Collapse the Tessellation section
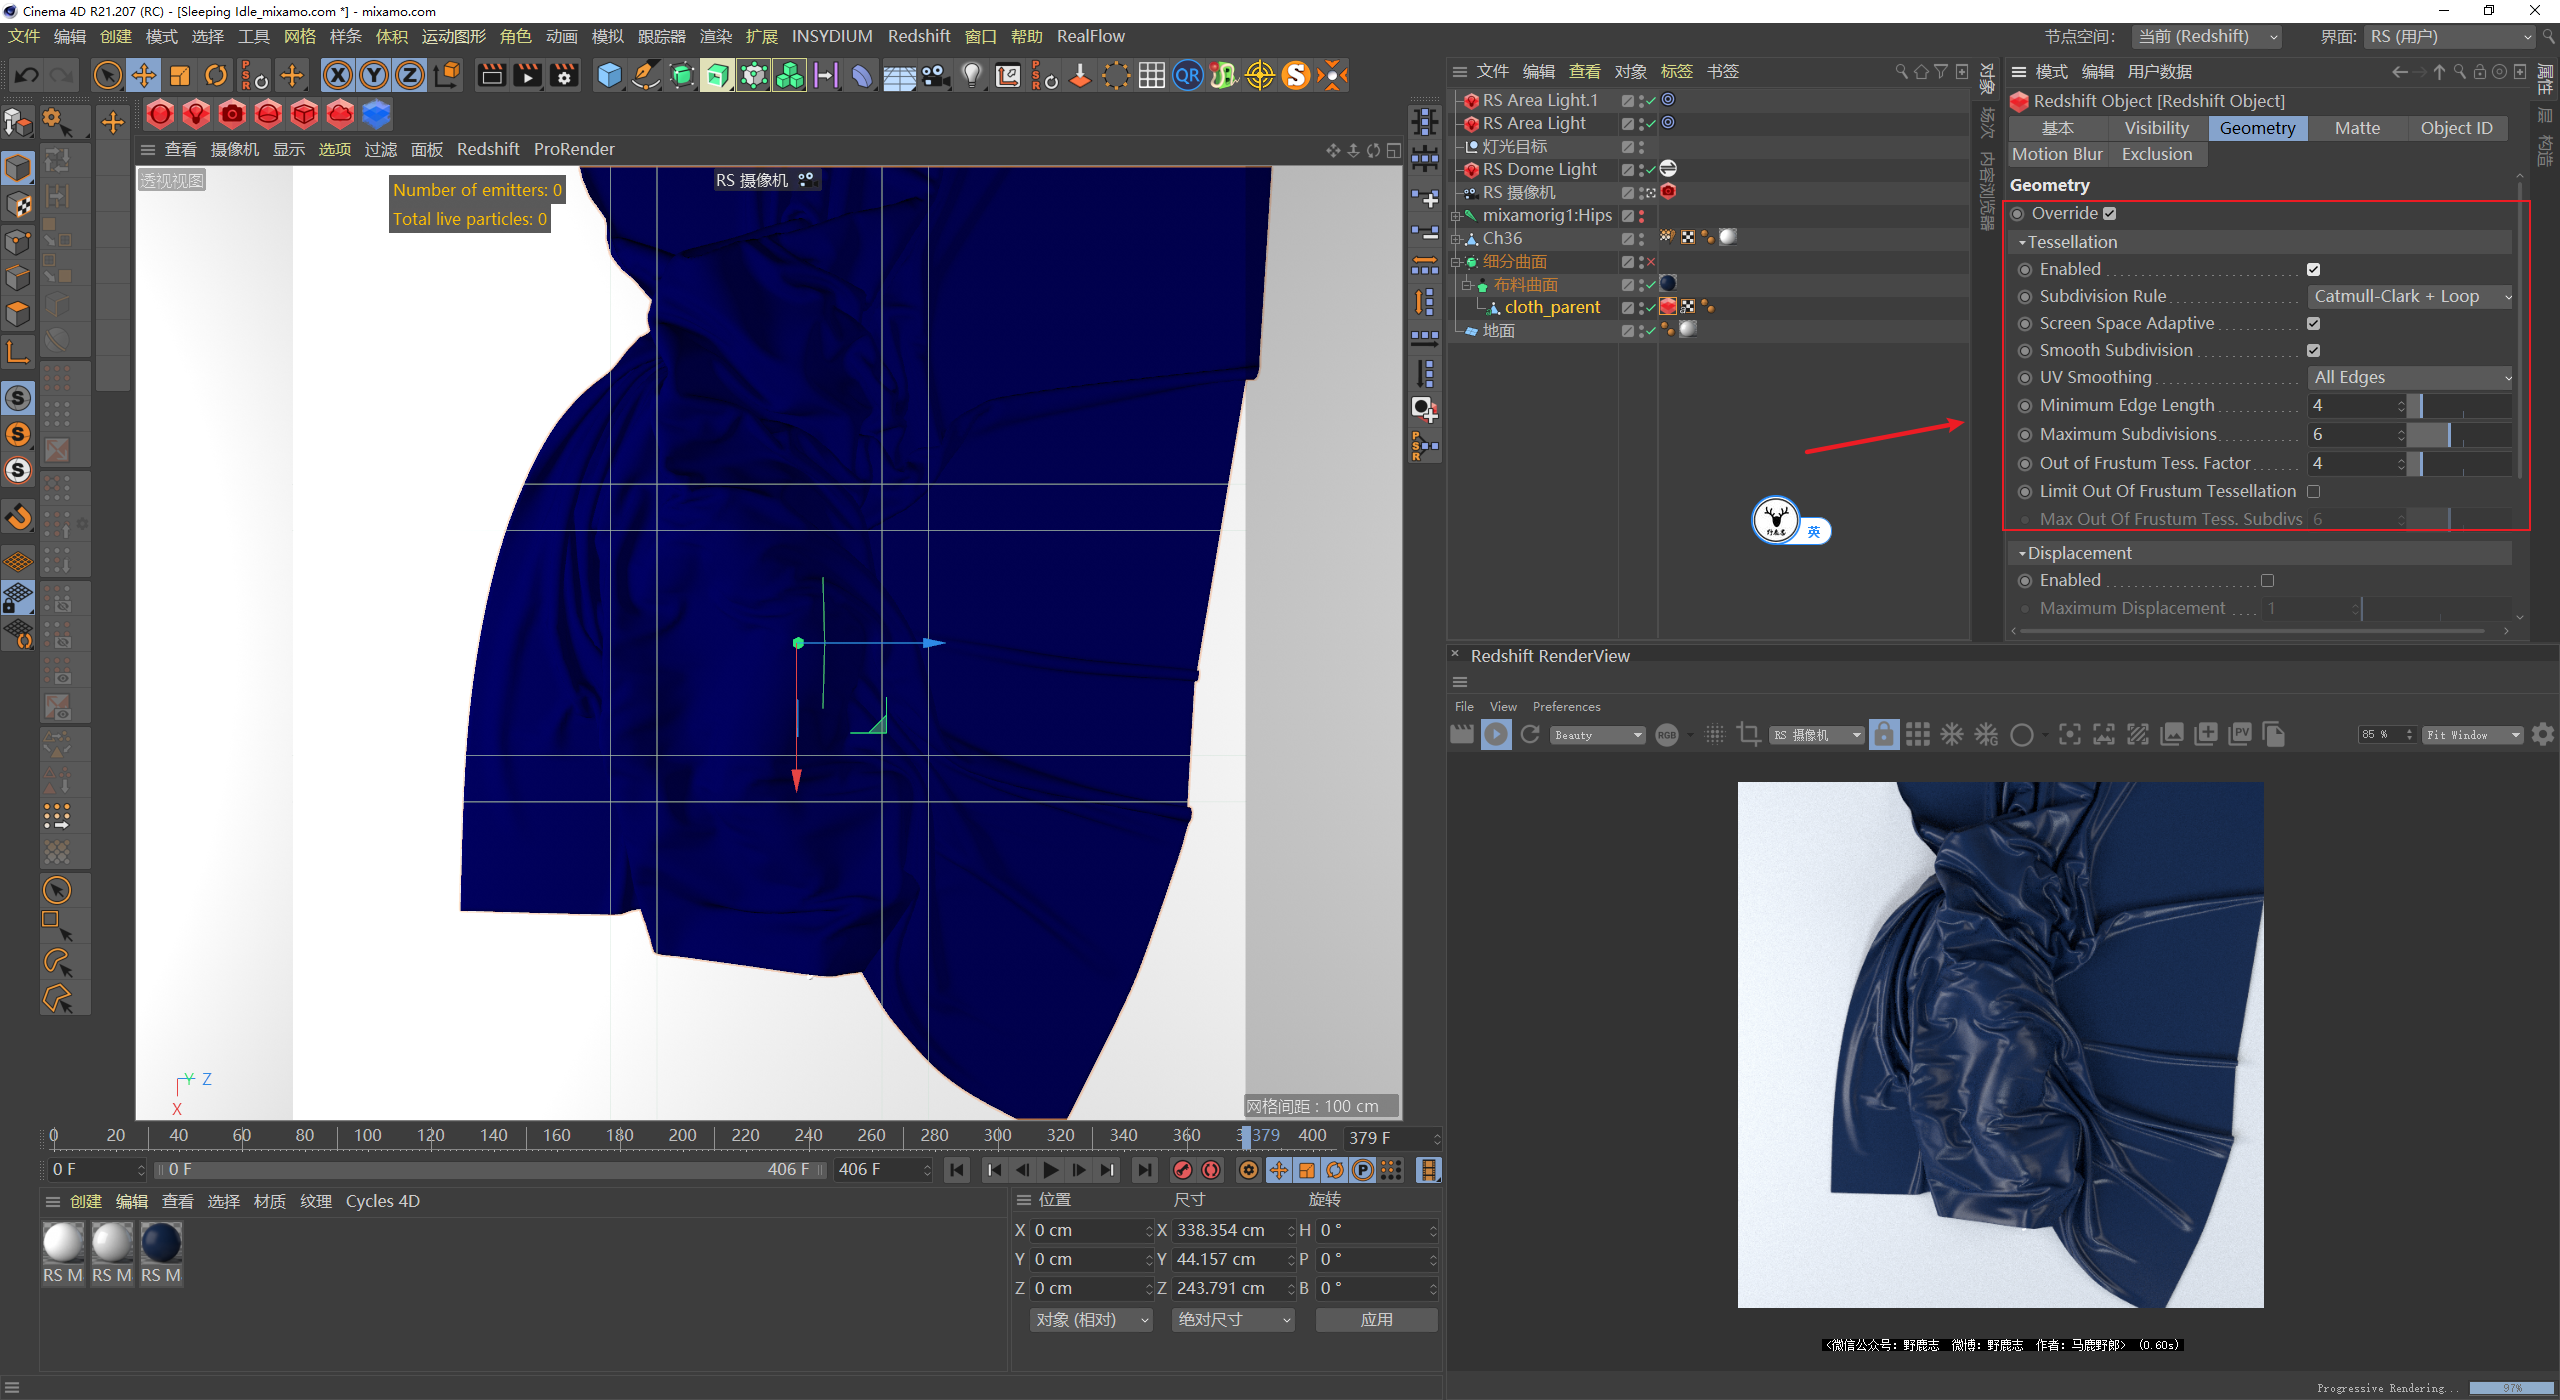This screenshot has width=2560, height=1400. click(x=2022, y=242)
